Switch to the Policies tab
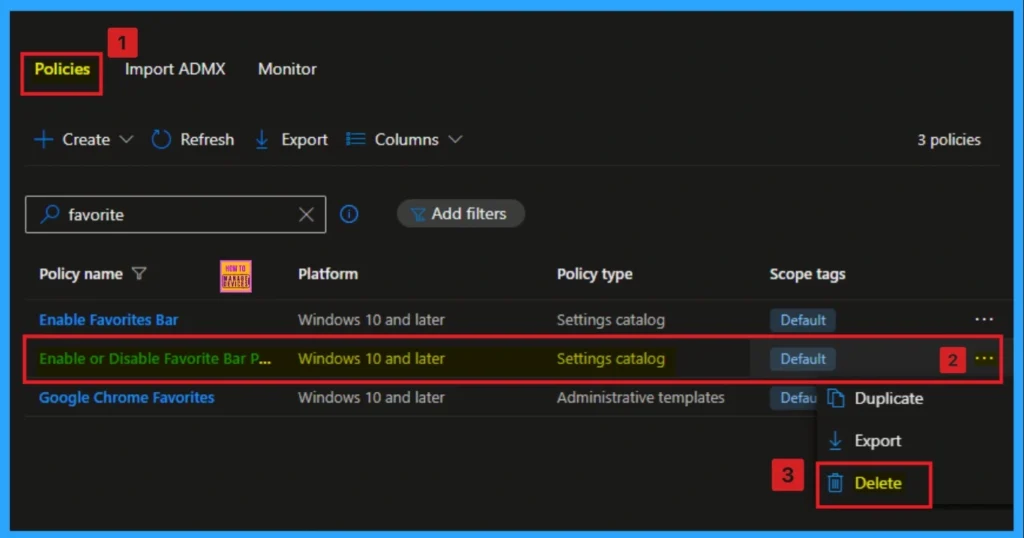 tap(62, 69)
